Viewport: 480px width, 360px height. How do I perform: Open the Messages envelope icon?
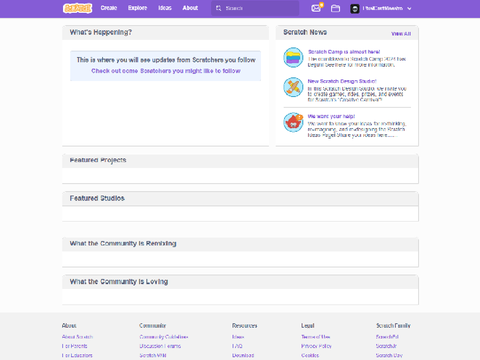point(316,8)
